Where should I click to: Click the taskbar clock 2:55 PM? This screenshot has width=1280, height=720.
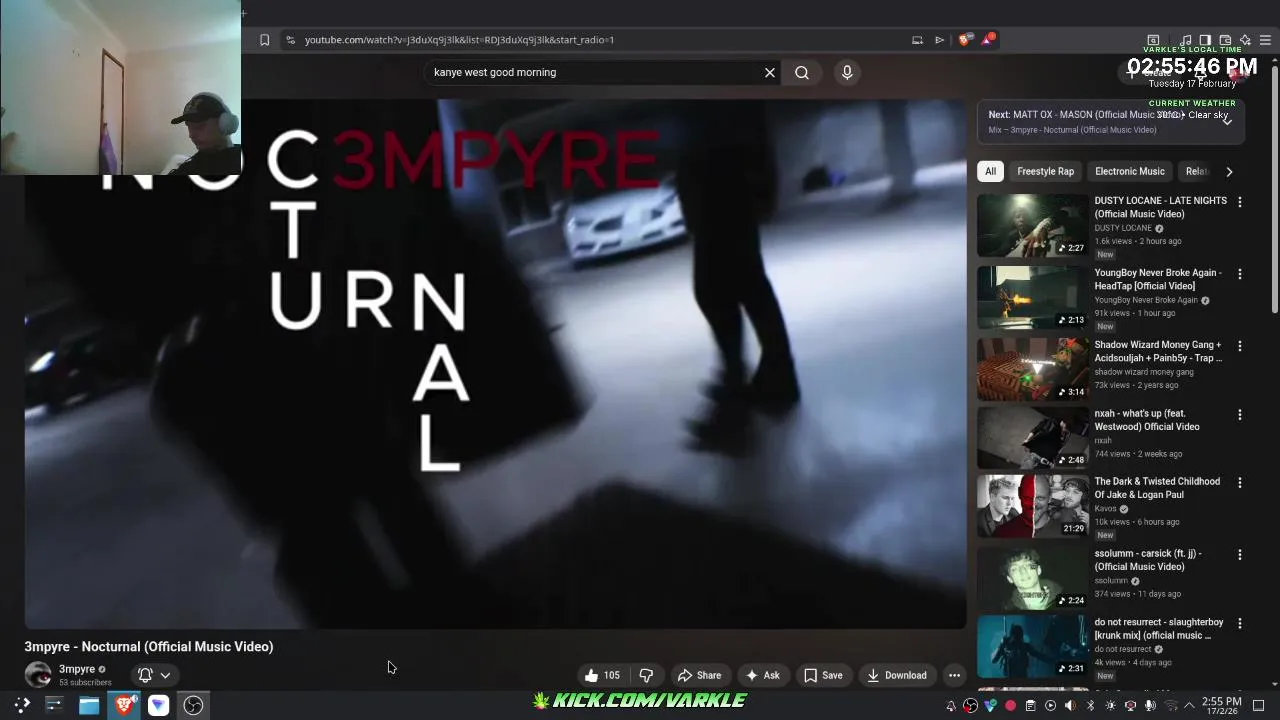tap(1221, 706)
